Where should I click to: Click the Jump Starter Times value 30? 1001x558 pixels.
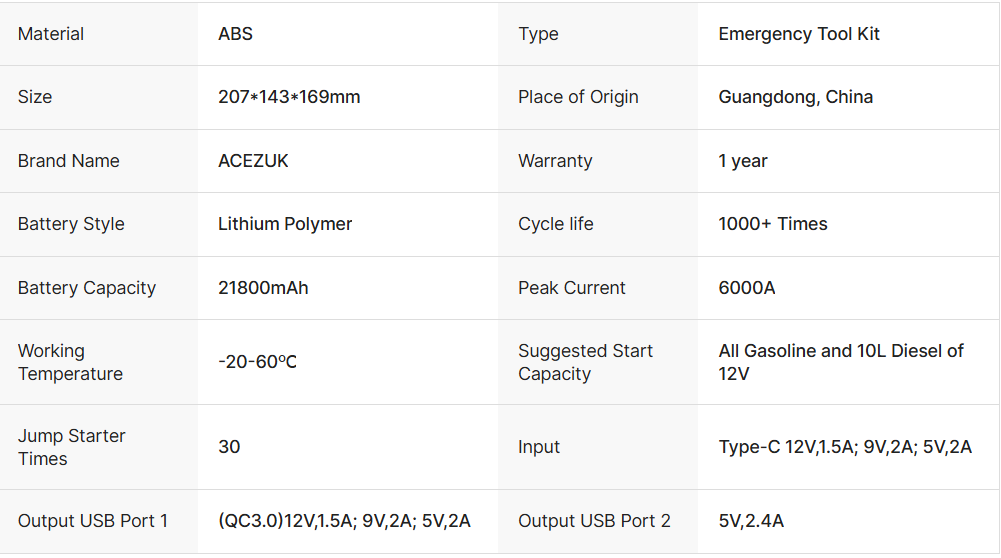(x=229, y=447)
